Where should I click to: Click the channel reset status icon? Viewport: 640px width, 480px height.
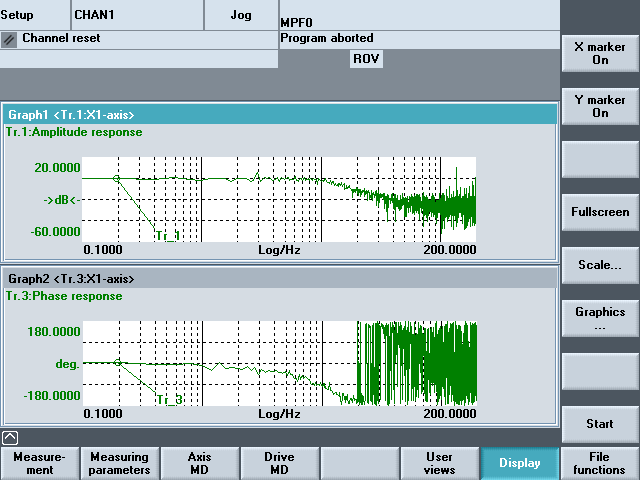coord(9,40)
